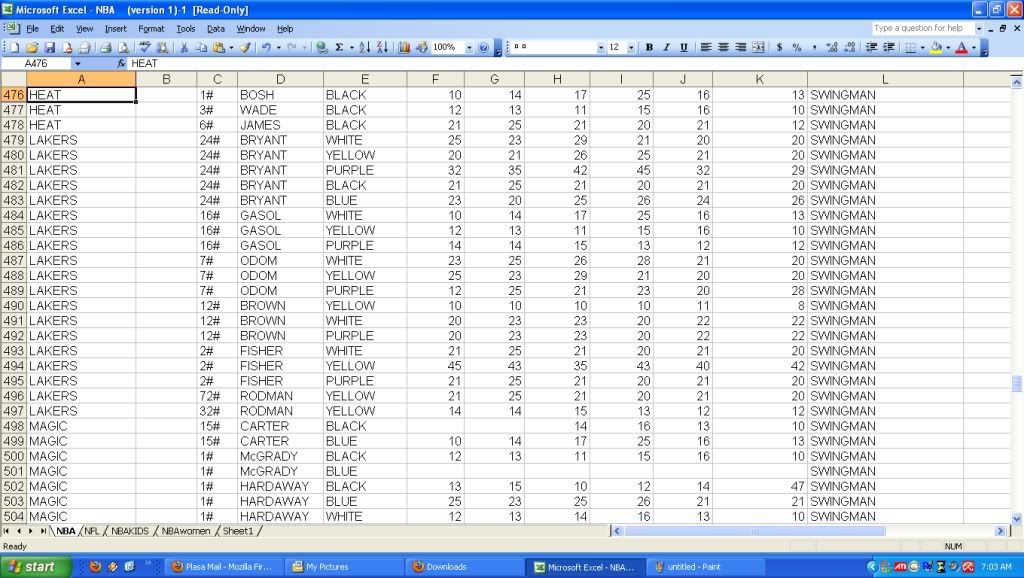
Task: Apply currency dollar style
Action: [x=779, y=47]
